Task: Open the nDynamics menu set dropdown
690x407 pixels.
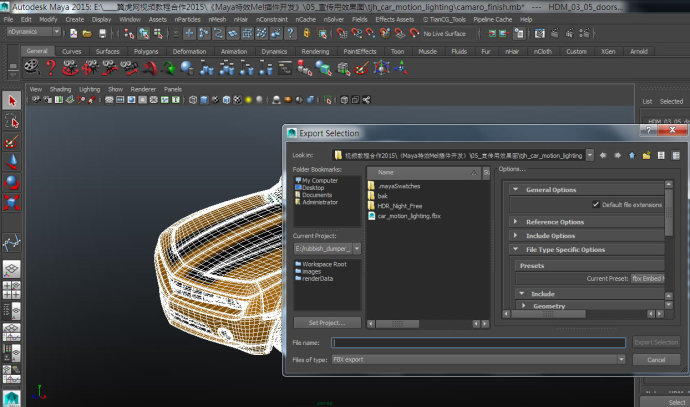Action: pyautogui.click(x=56, y=32)
